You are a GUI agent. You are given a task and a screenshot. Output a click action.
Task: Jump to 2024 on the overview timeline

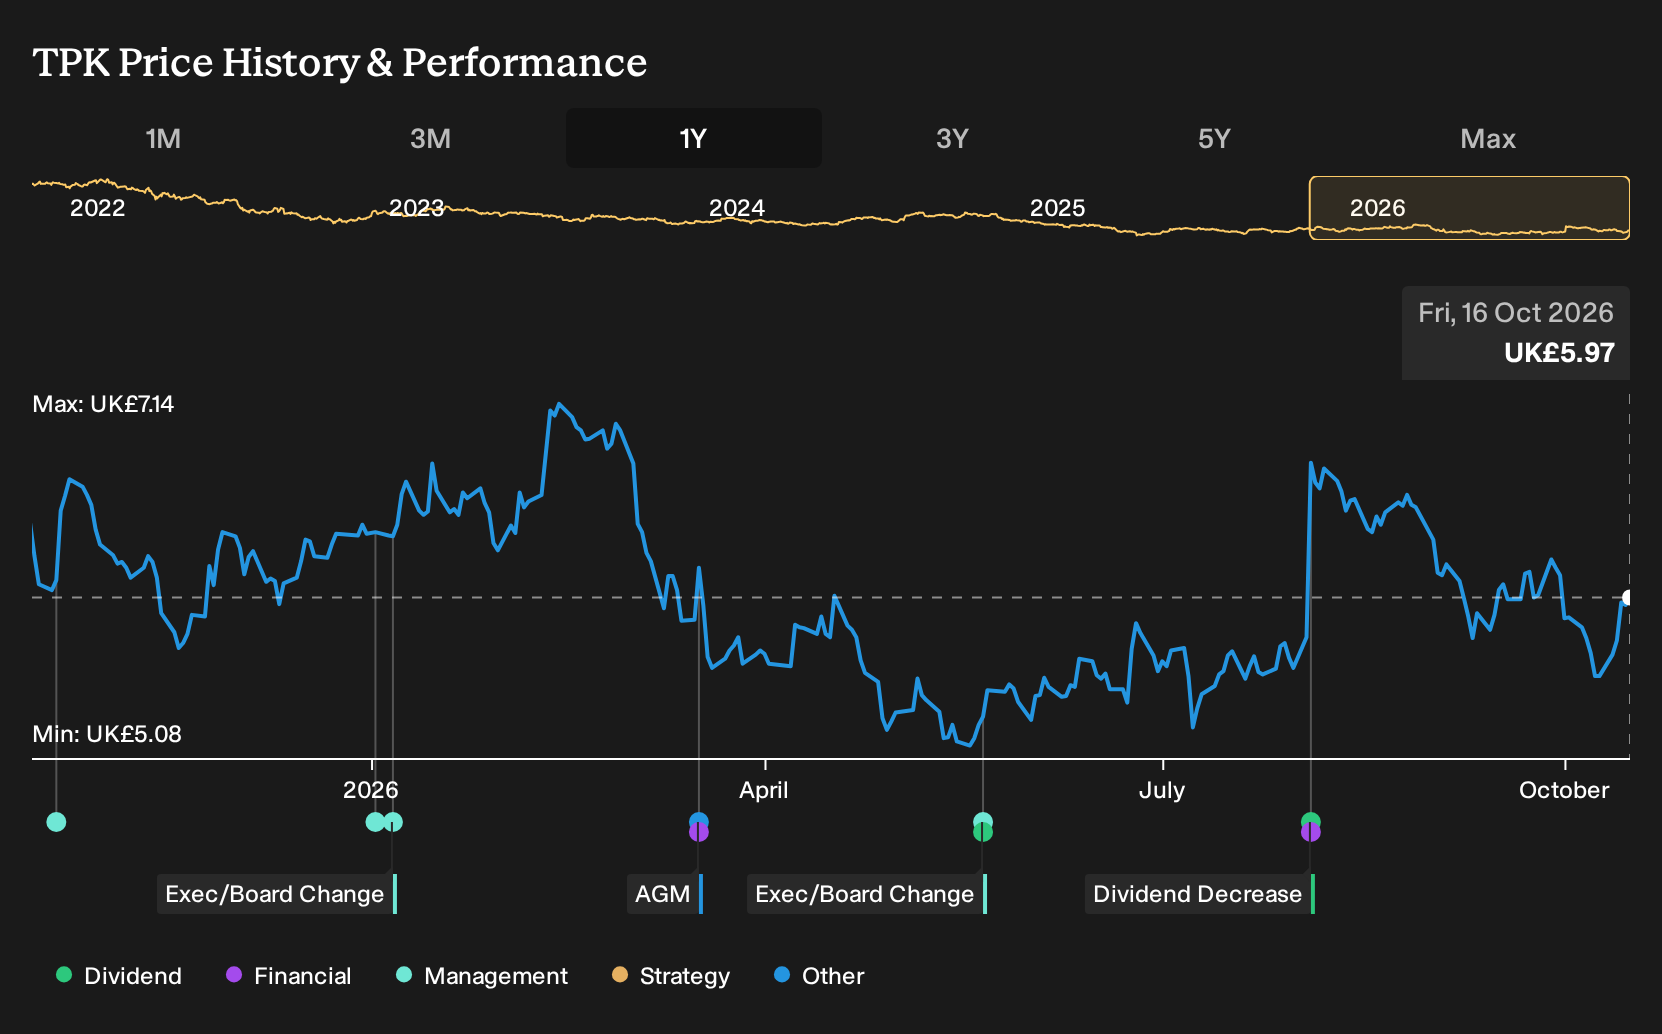coord(737,208)
